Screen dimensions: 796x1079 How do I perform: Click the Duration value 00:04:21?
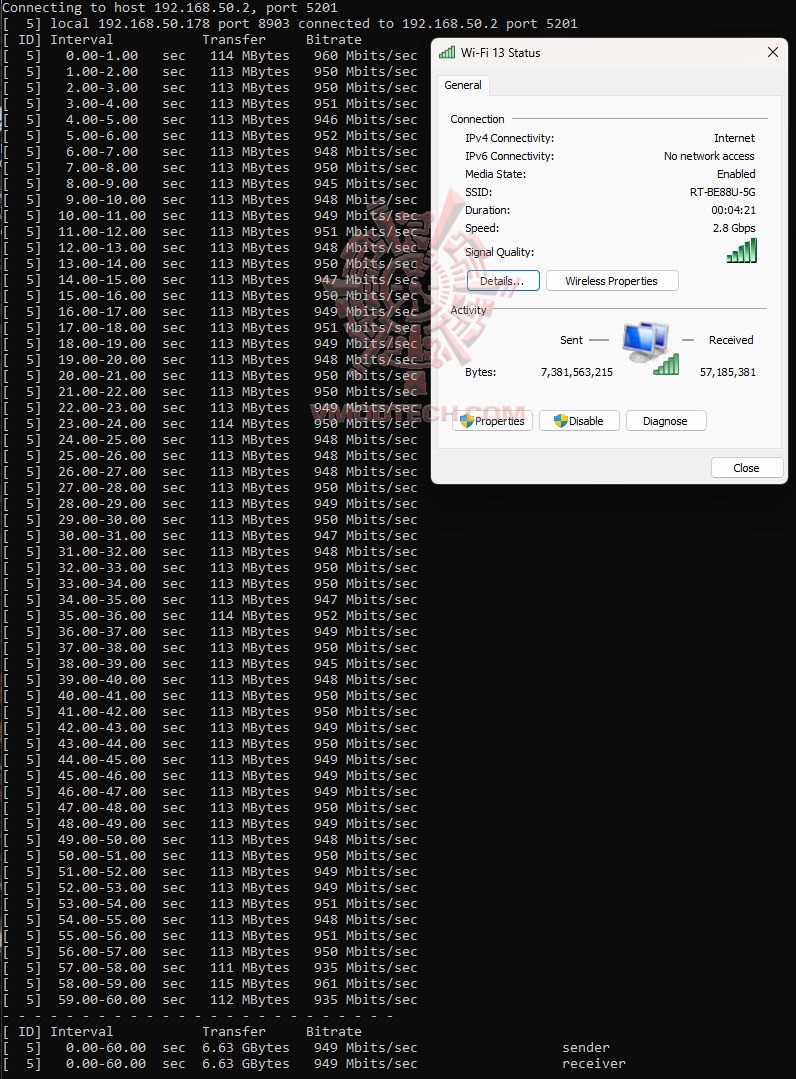pos(733,210)
